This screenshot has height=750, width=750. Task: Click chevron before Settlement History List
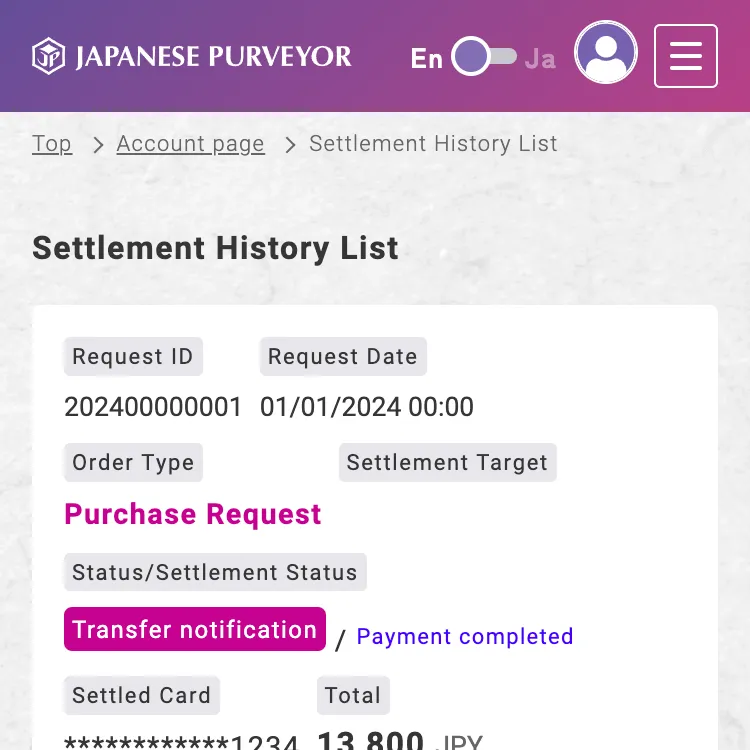pos(290,145)
